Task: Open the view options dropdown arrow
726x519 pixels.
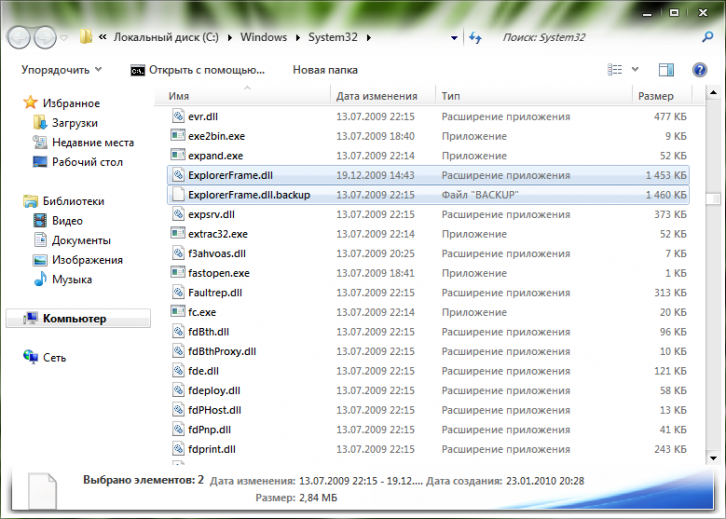Action: [635, 70]
